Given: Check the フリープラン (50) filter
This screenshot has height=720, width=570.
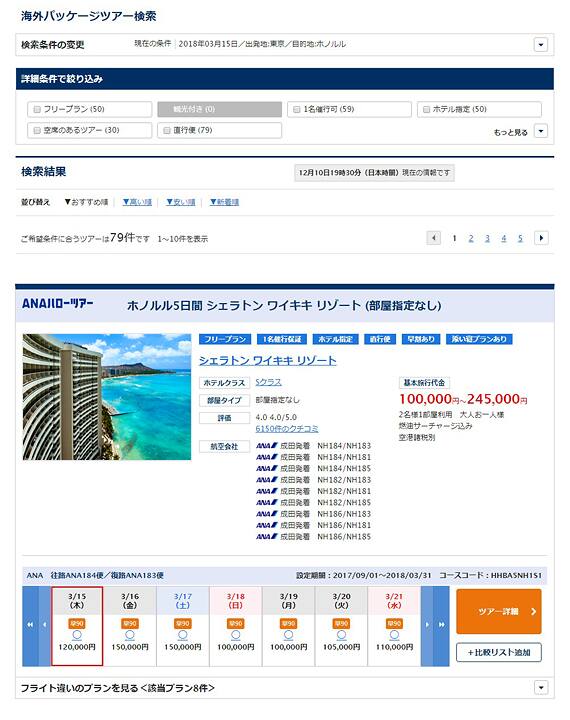Looking at the screenshot, I should tap(90, 109).
